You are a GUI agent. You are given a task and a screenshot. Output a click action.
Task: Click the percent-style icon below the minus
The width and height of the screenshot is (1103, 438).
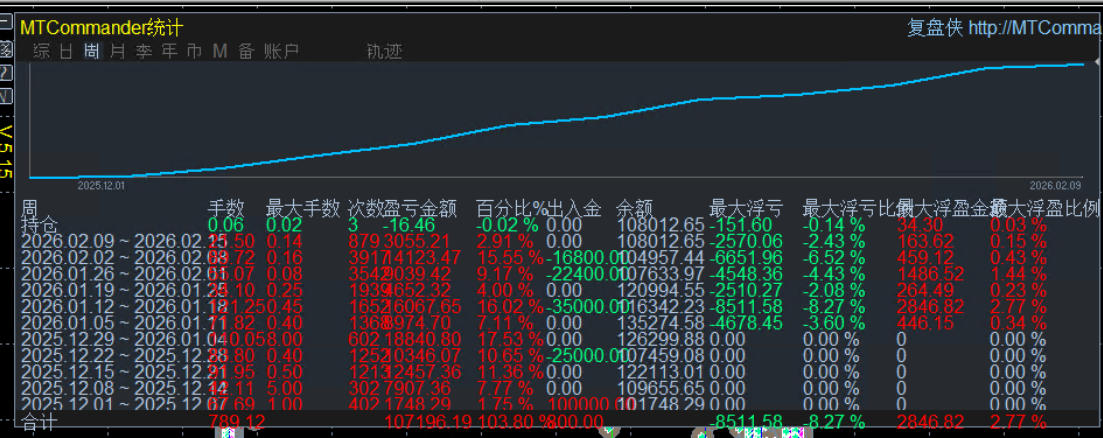[x=6, y=49]
